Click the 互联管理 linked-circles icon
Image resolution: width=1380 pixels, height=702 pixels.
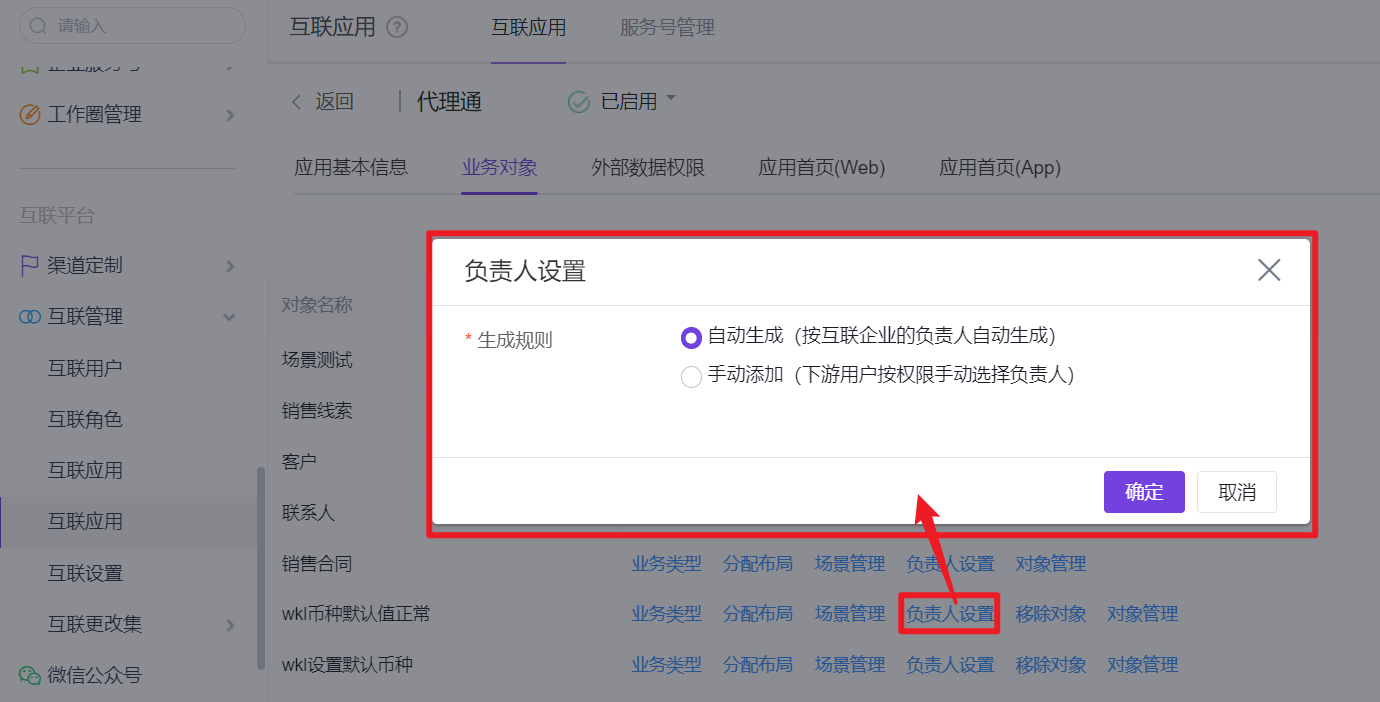30,317
